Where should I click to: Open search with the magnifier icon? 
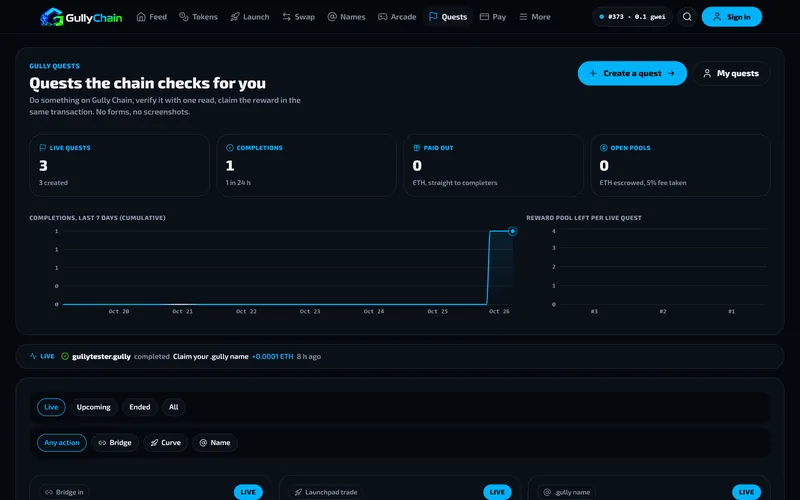coord(687,17)
